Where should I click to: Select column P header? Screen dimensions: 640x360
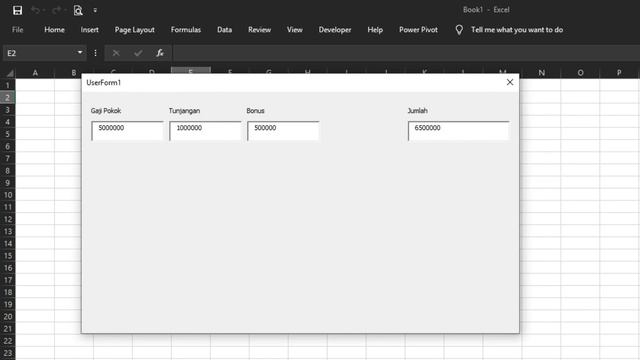(x=619, y=73)
